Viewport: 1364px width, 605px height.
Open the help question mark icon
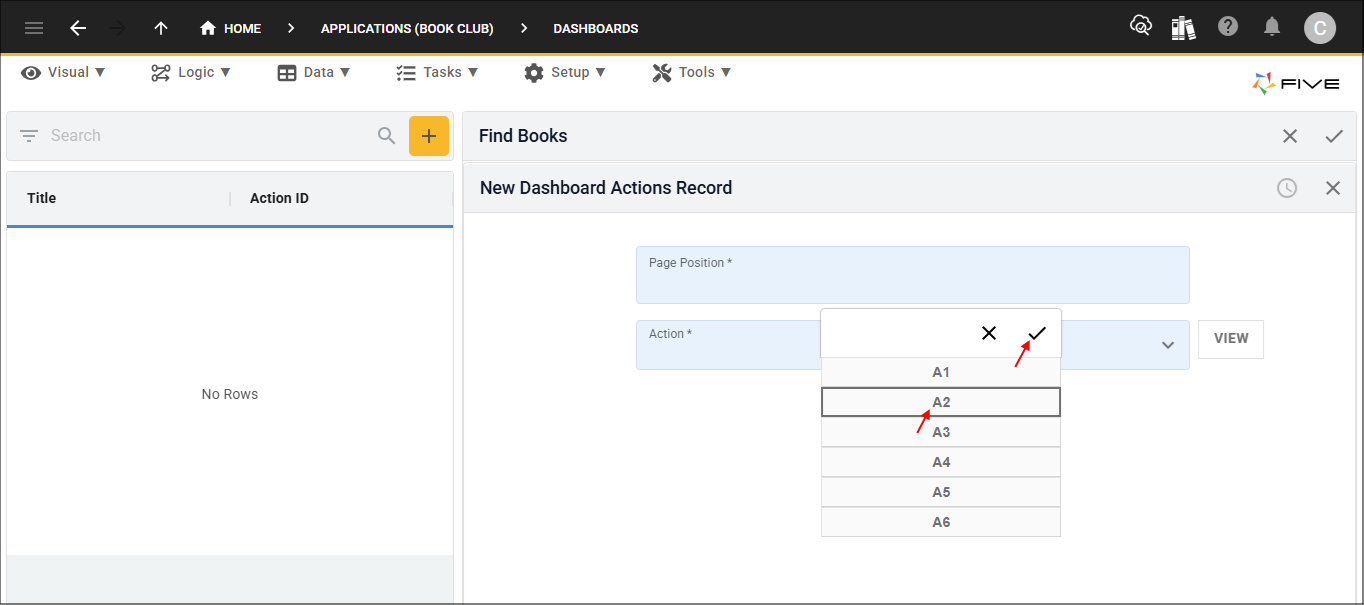point(1228,27)
